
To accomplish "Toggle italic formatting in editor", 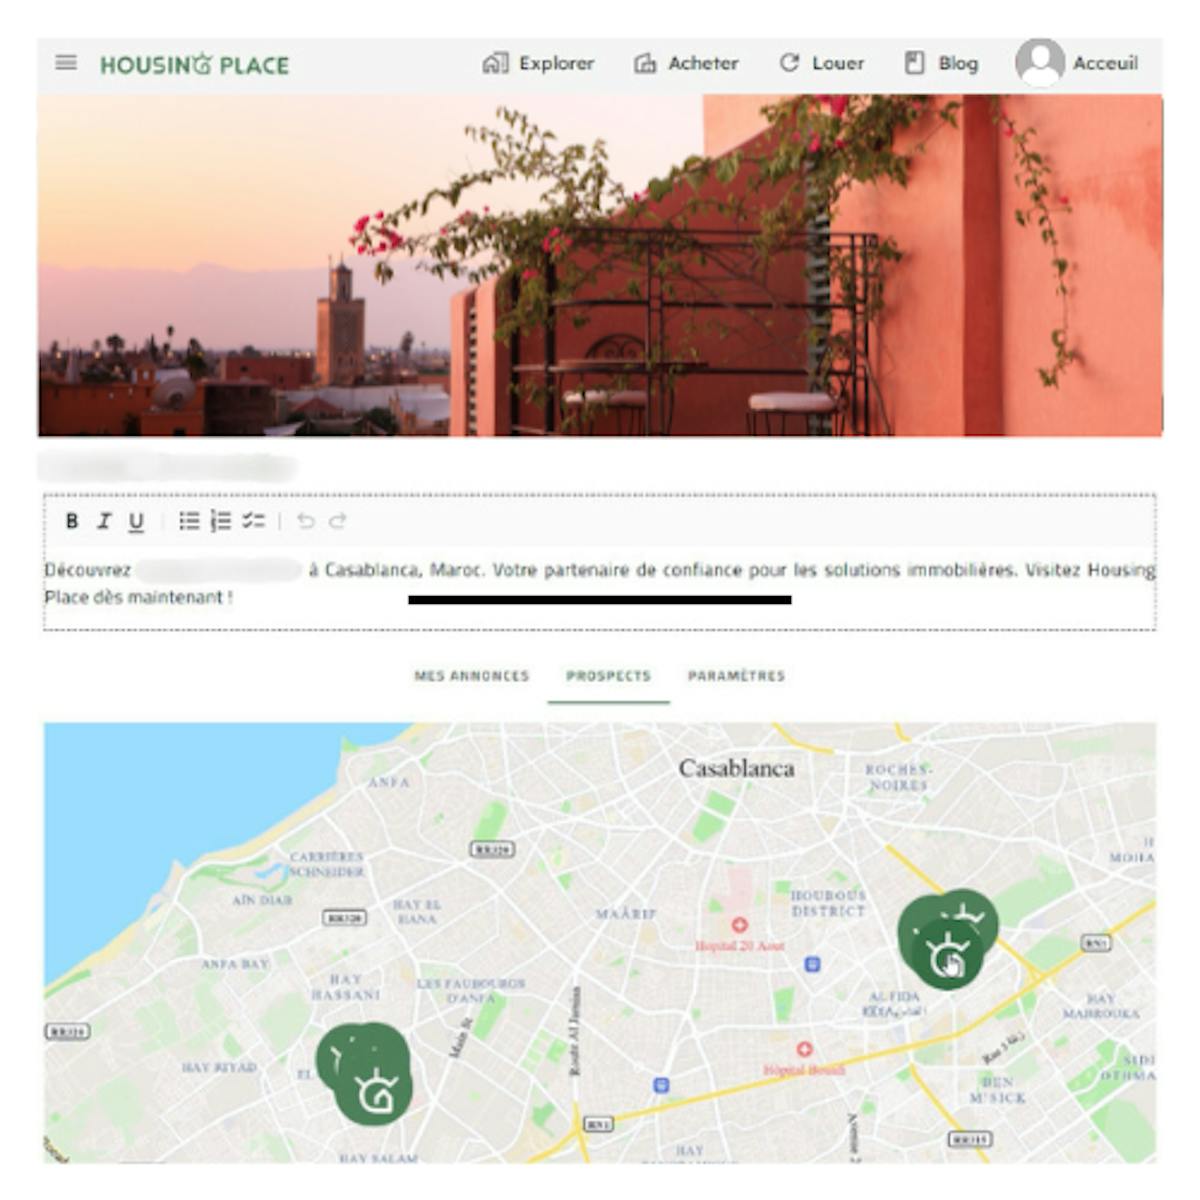I will (103, 521).
